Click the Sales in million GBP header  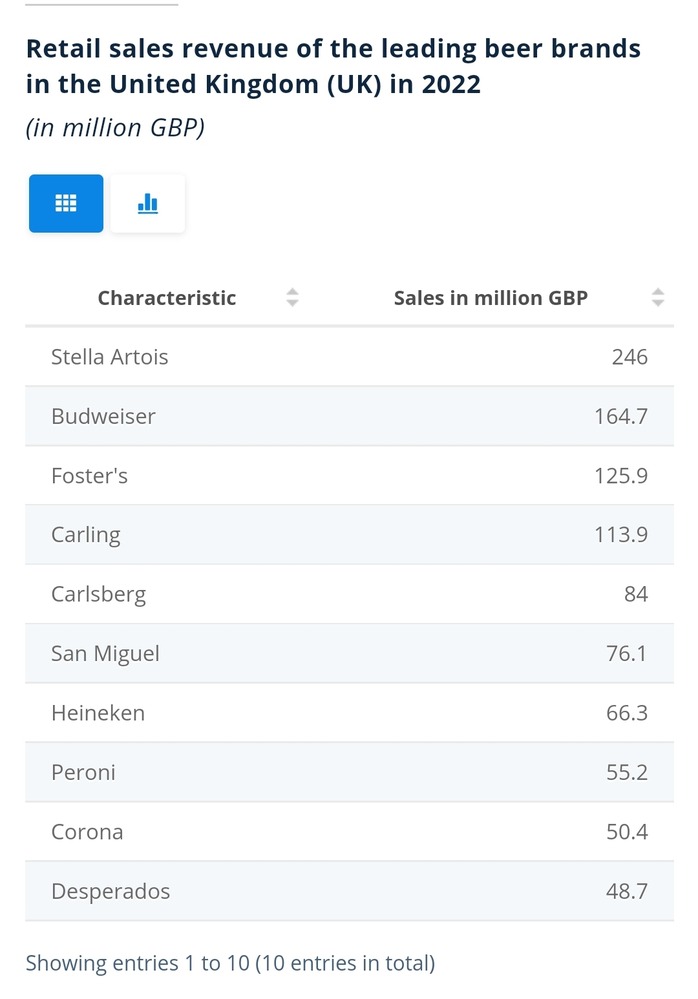[490, 297]
